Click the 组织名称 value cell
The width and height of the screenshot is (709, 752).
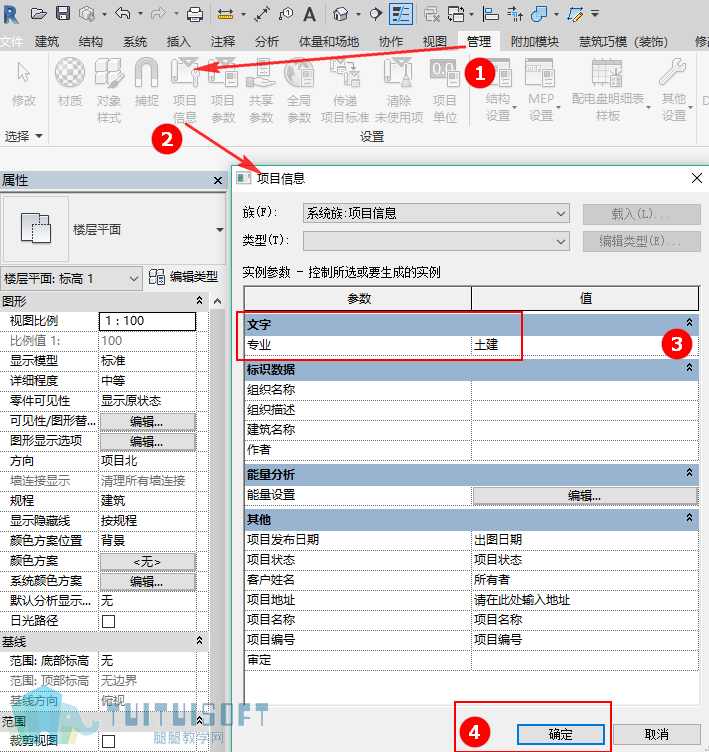coord(584,390)
